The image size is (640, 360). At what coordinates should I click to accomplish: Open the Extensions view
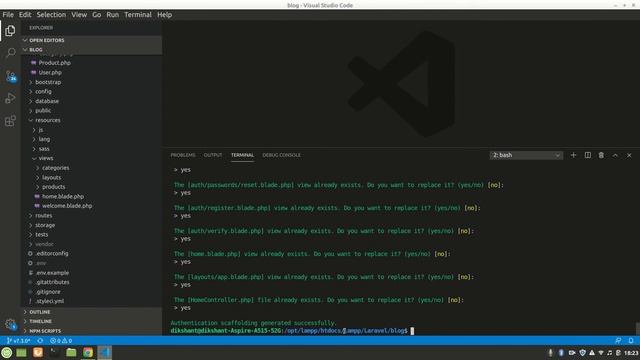[x=10, y=121]
